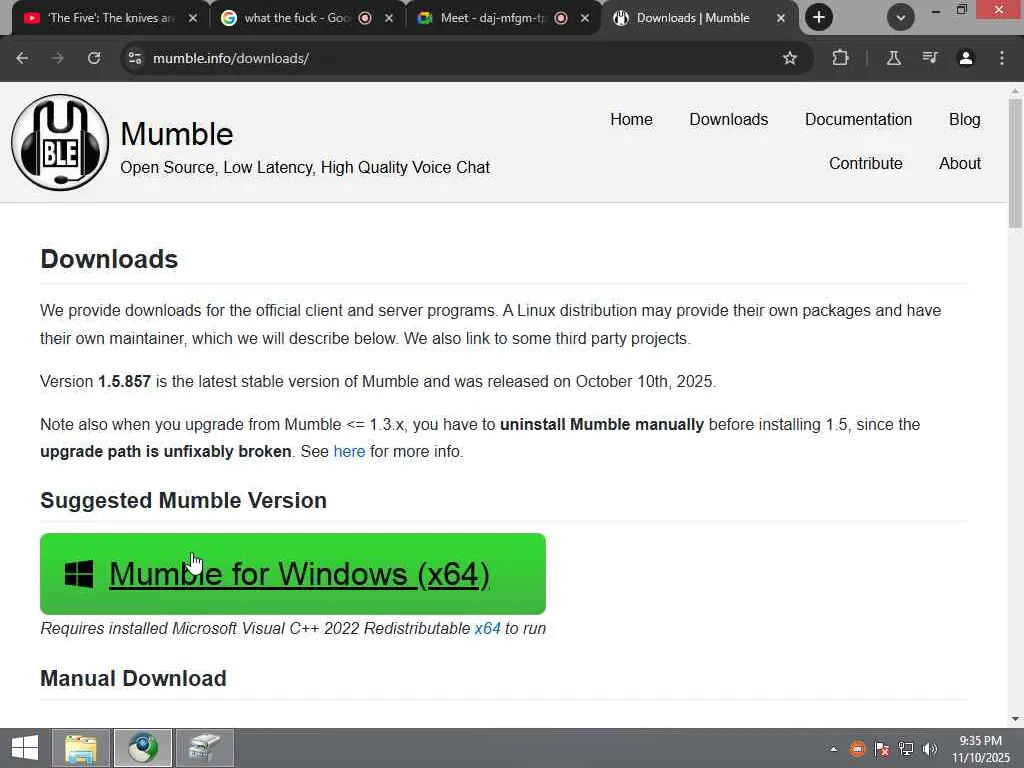This screenshot has height=768, width=1024.
Task: Open Documentation in the site navigation
Action: 858,120
